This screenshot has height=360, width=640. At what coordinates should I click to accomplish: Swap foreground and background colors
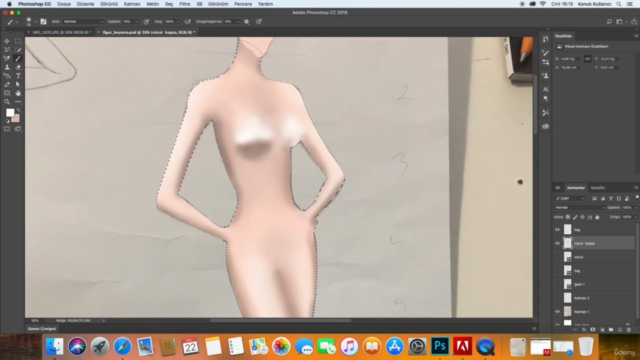(18, 110)
